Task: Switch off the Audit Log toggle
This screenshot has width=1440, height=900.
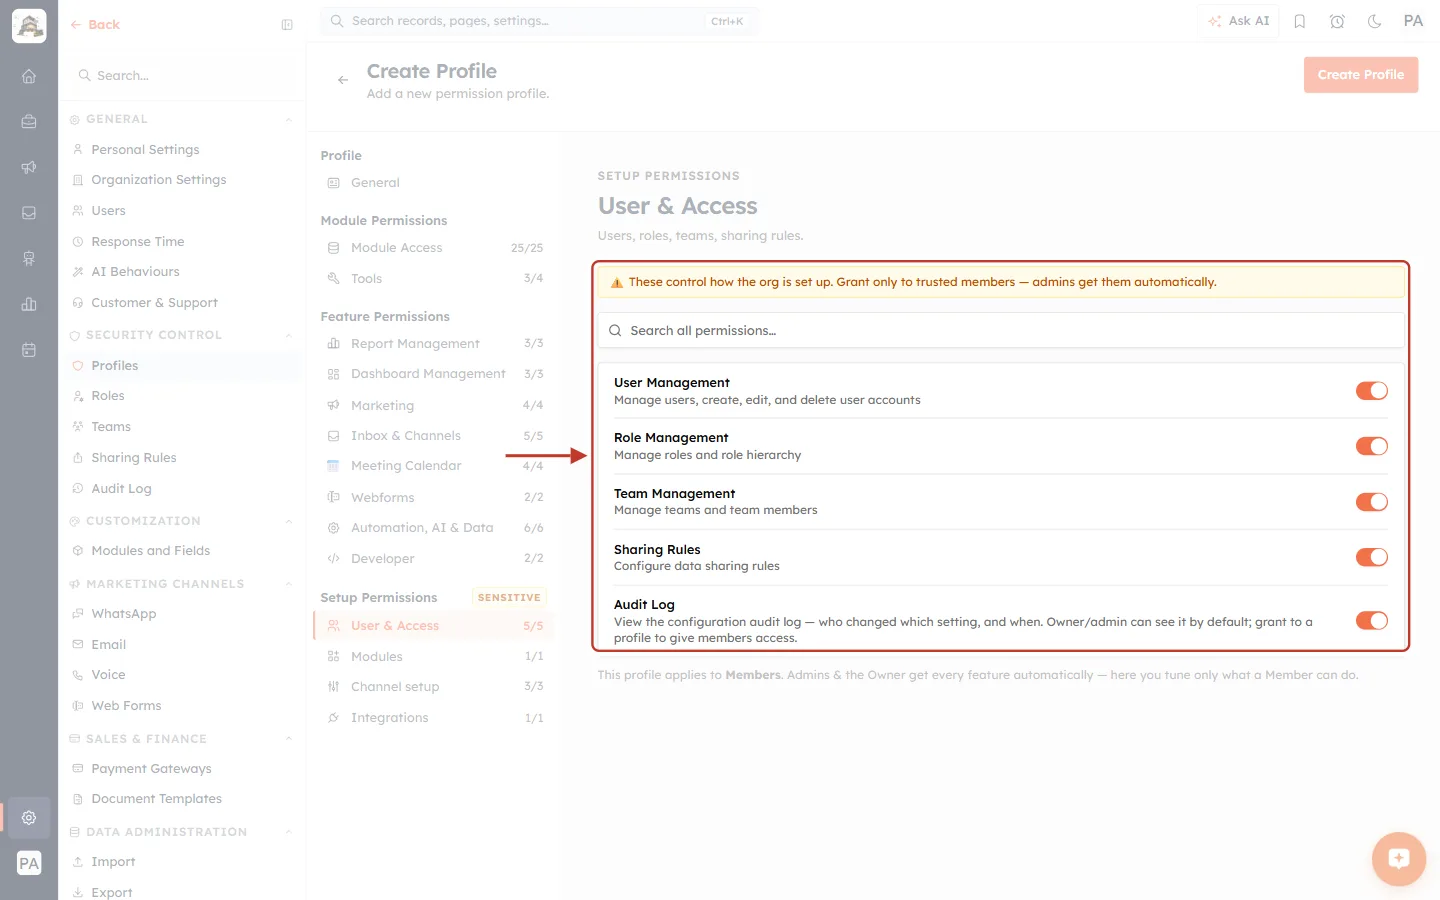Action: pyautogui.click(x=1372, y=621)
